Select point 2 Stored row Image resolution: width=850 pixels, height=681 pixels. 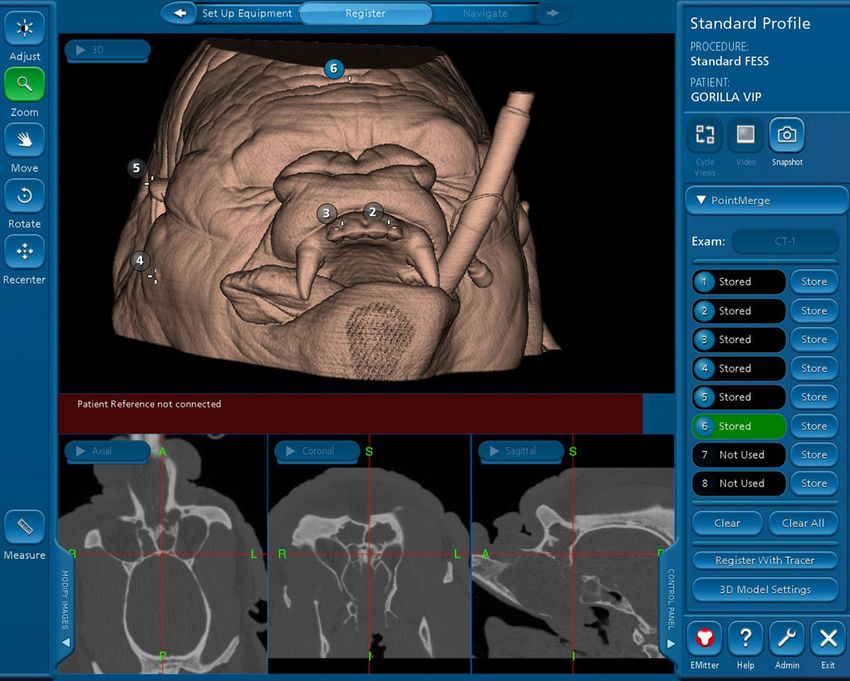point(738,311)
